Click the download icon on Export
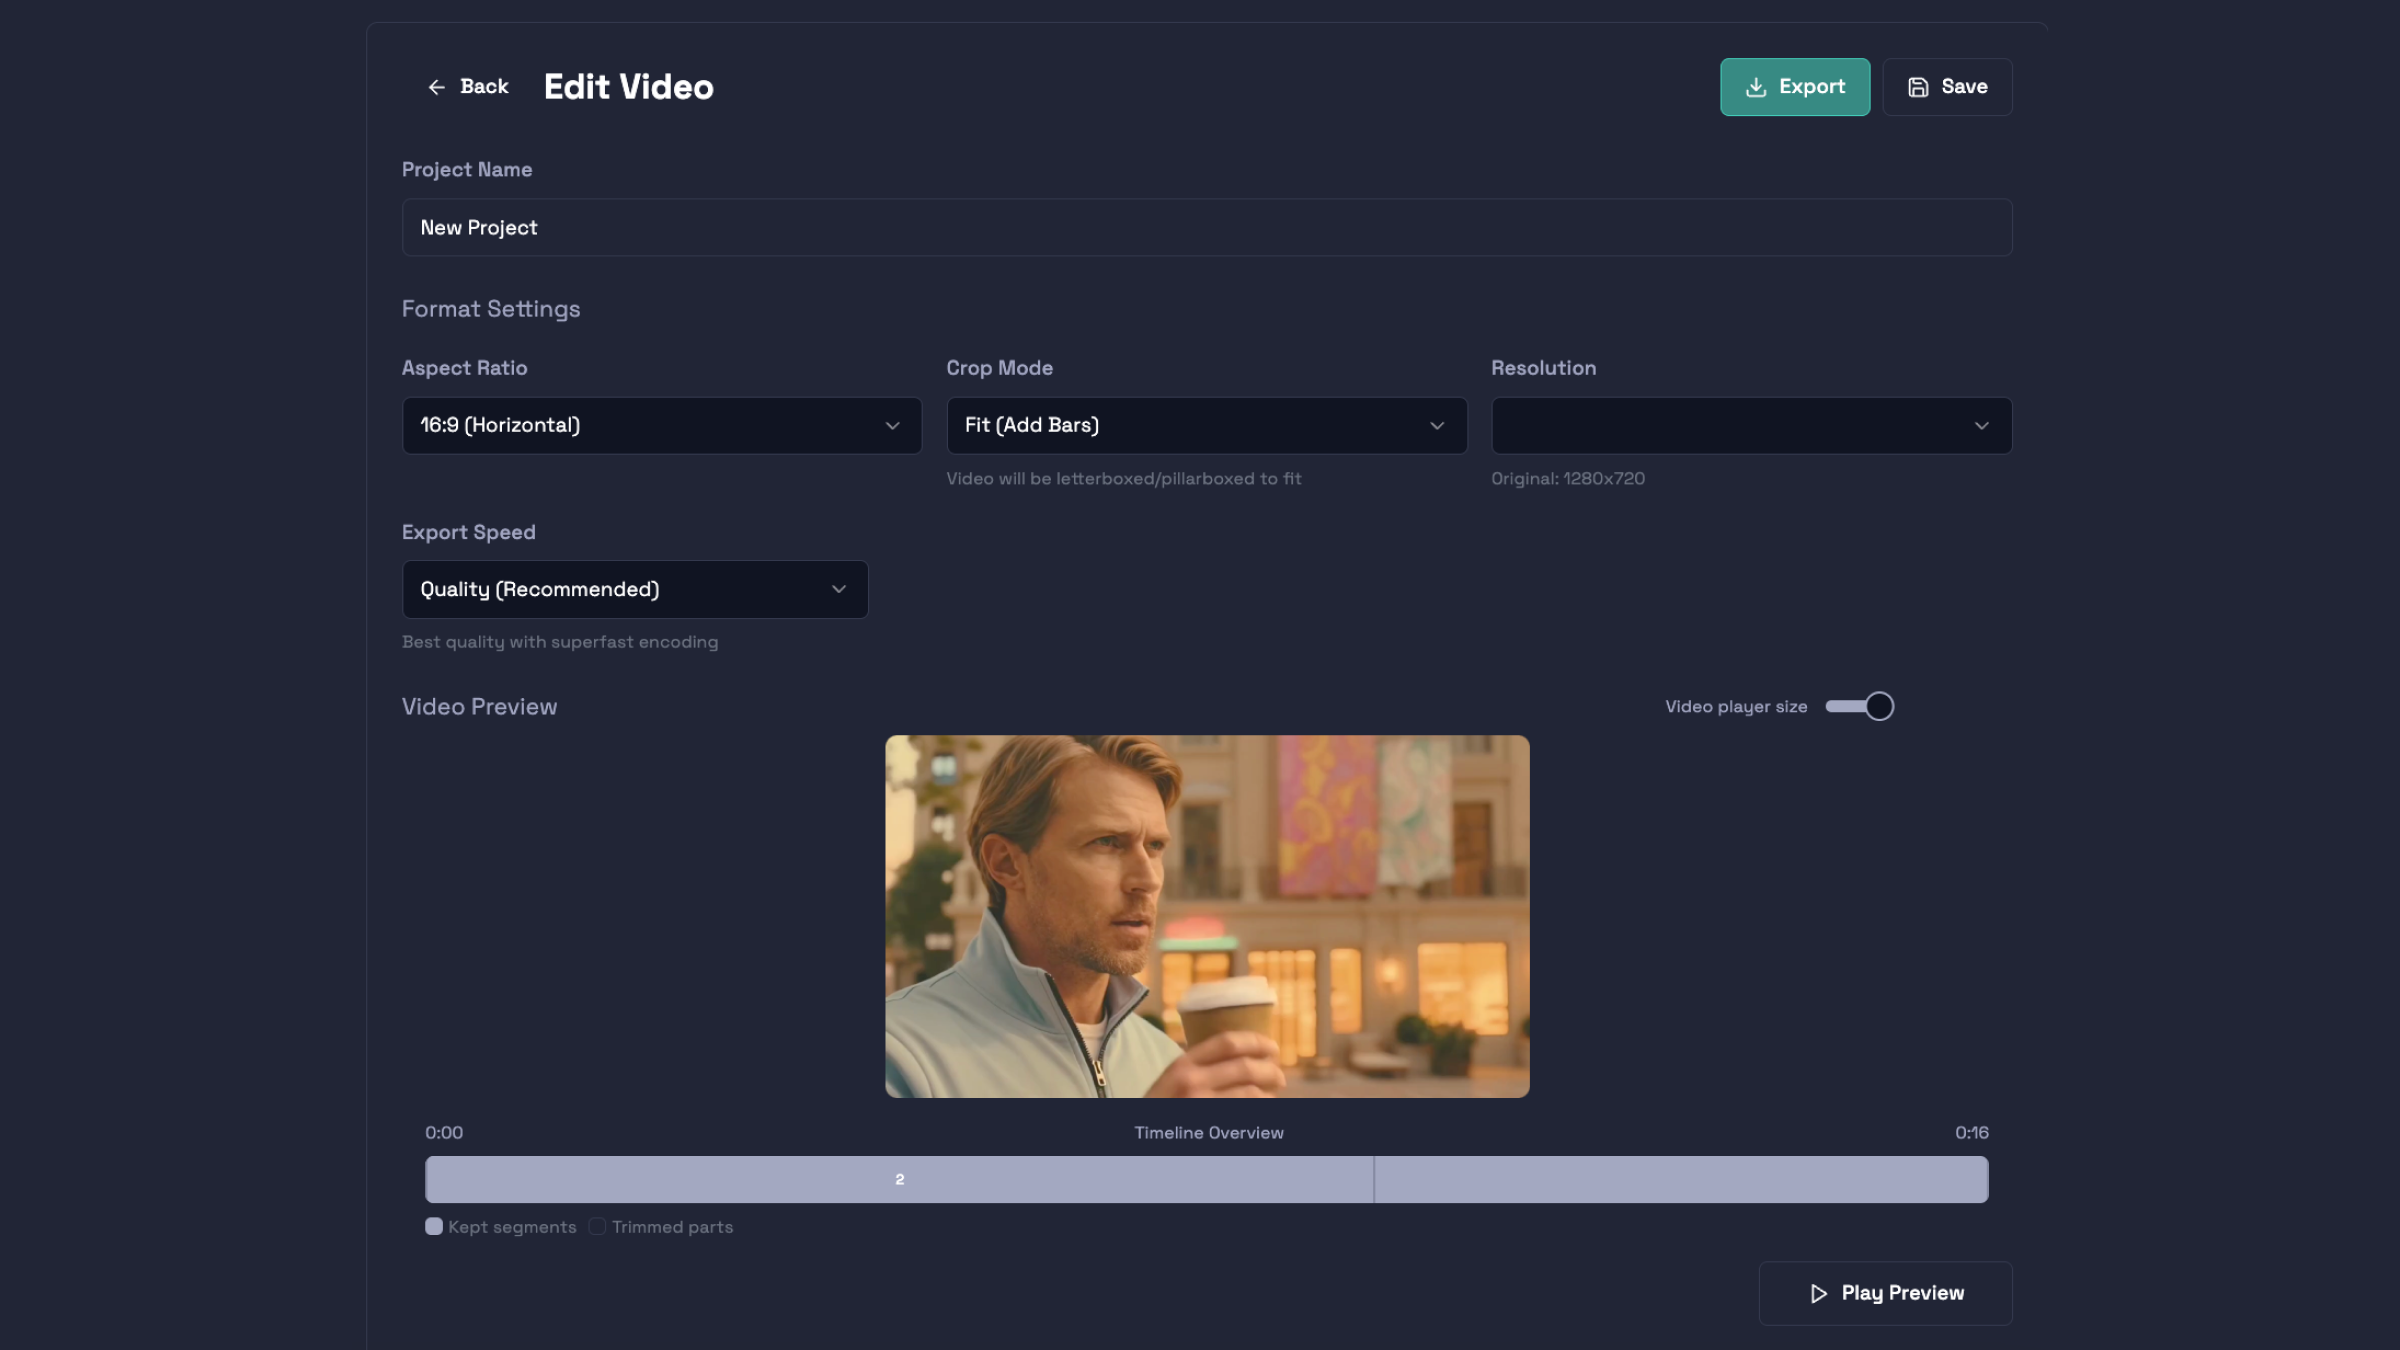 (1755, 87)
